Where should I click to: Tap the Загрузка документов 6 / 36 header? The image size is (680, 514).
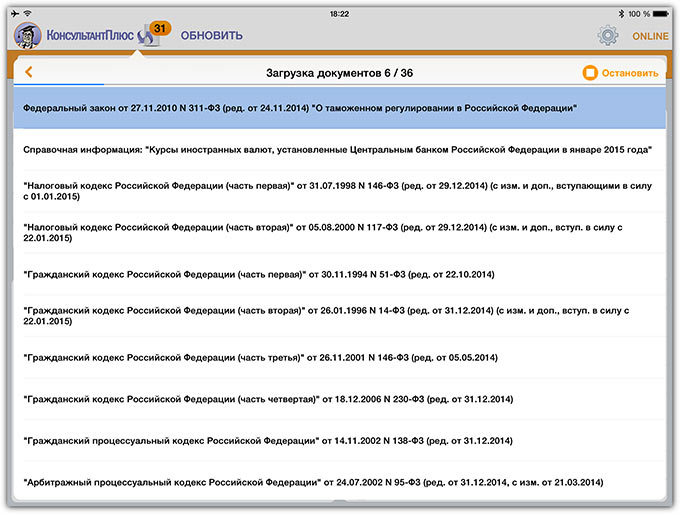(340, 73)
